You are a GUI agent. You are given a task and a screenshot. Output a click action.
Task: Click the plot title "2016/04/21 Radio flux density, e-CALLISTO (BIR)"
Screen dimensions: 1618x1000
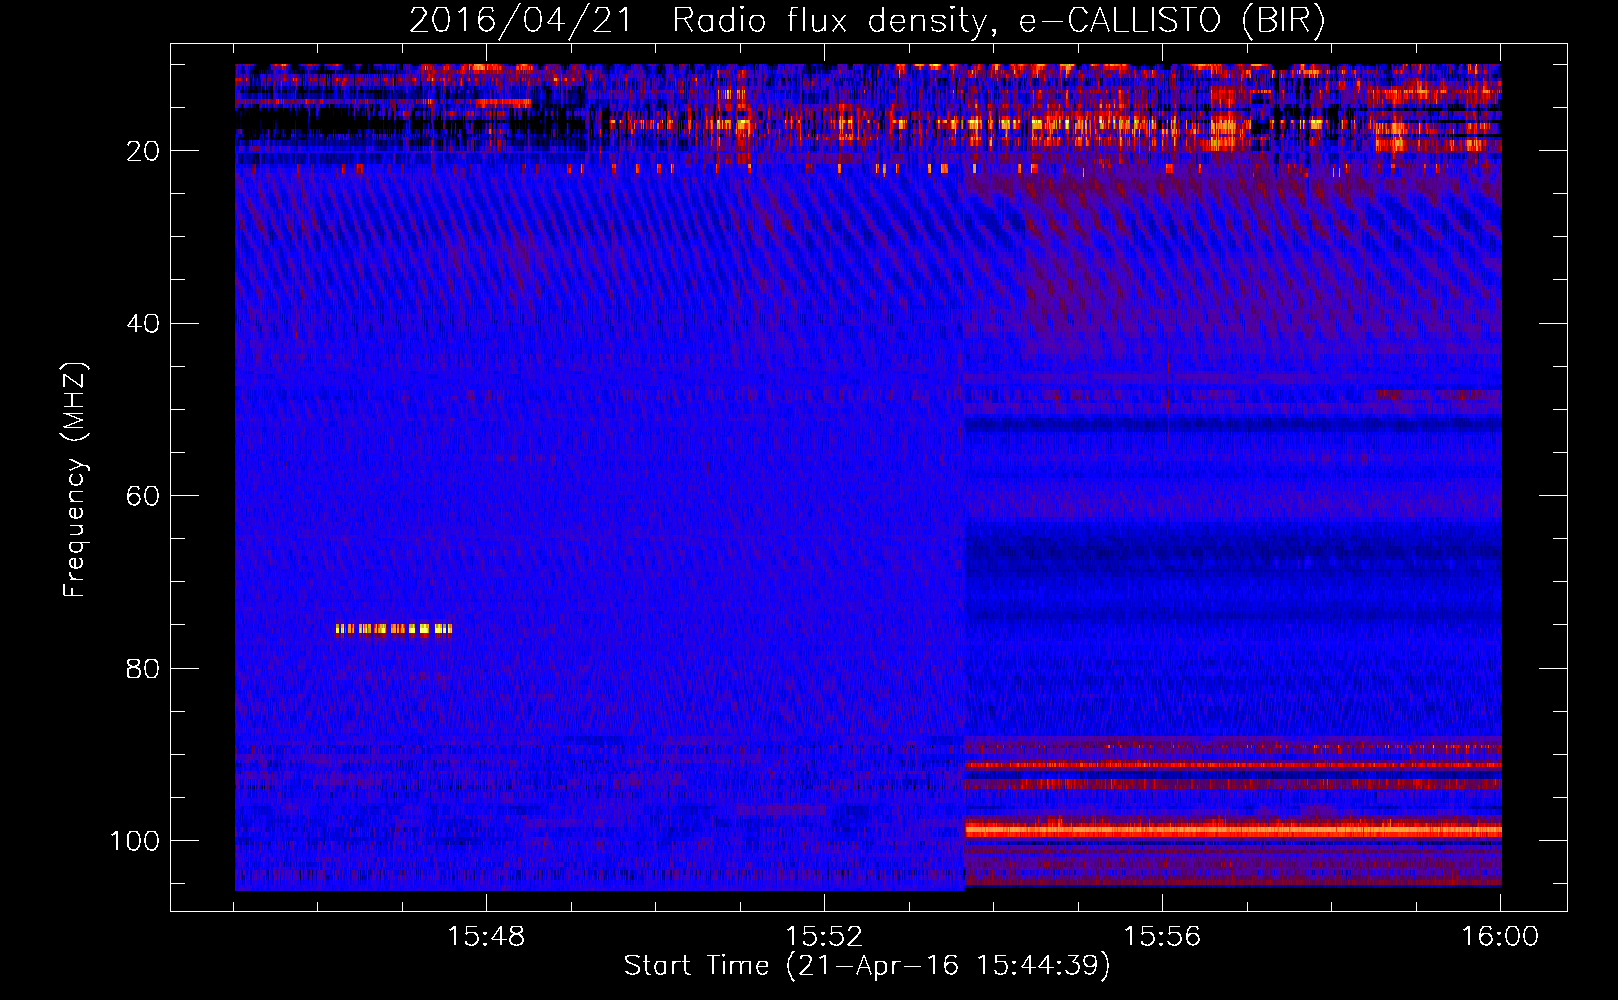click(867, 20)
